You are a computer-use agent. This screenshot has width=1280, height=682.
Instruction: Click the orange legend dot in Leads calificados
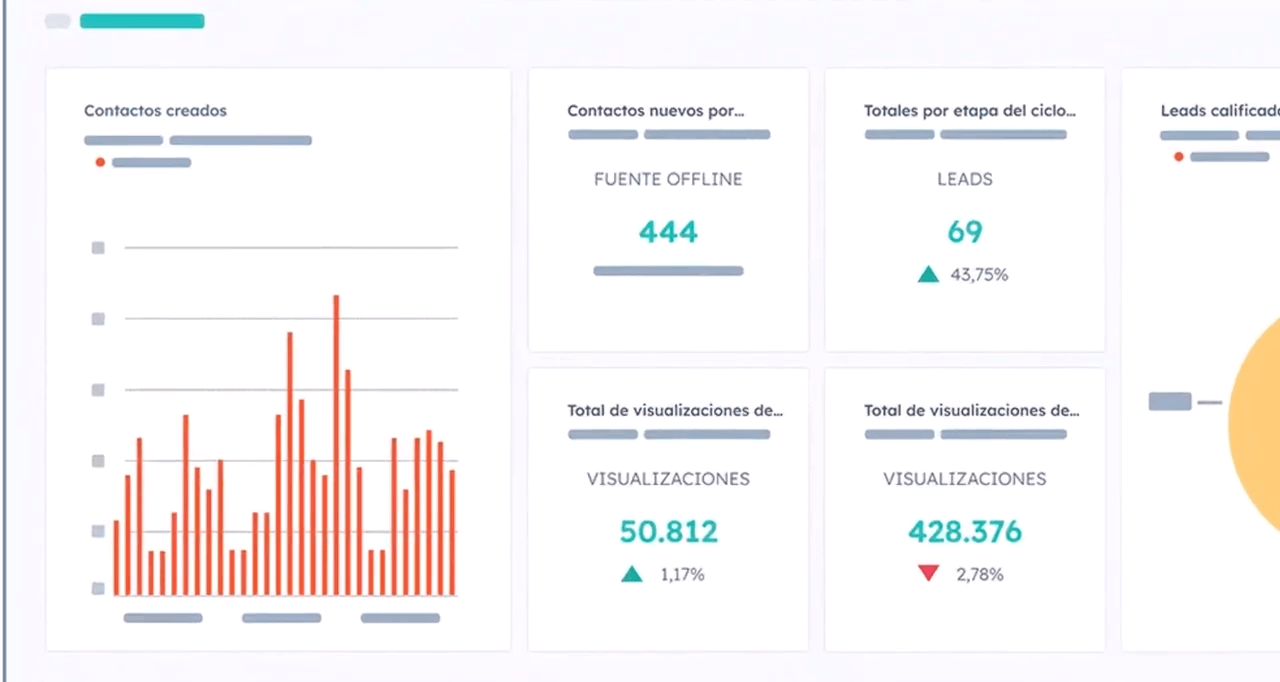(1179, 157)
